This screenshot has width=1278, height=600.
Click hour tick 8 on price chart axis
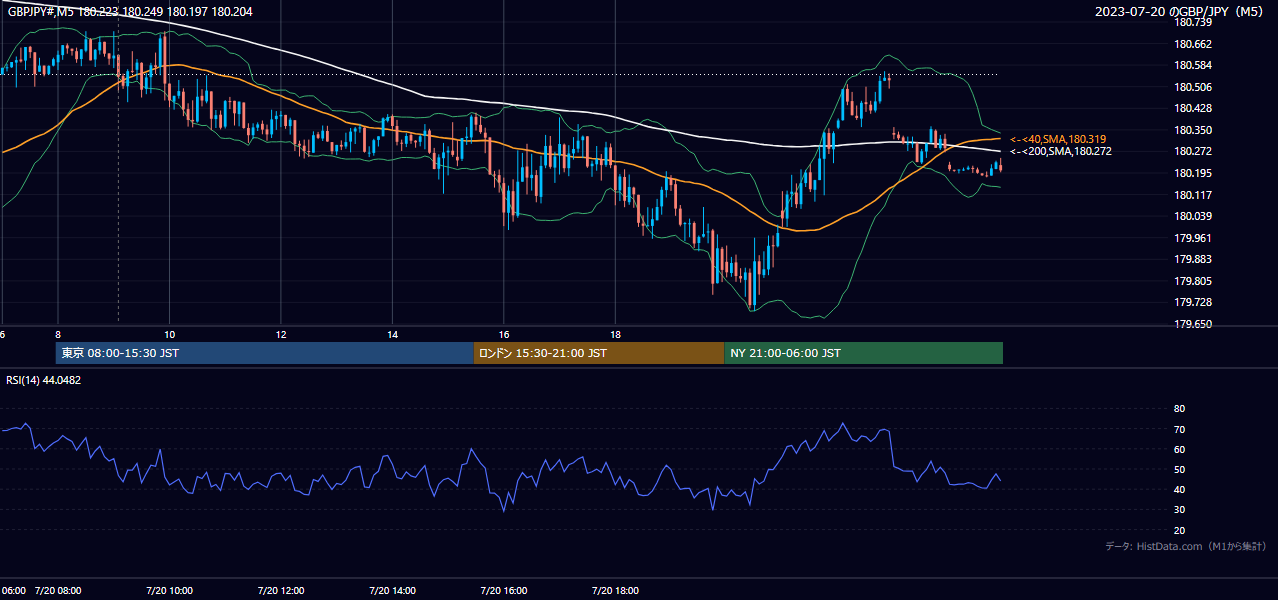click(x=58, y=334)
